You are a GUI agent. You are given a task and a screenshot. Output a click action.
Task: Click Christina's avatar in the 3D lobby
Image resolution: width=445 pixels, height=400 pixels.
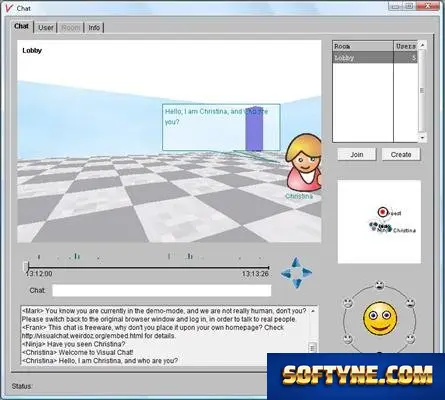coord(303,163)
